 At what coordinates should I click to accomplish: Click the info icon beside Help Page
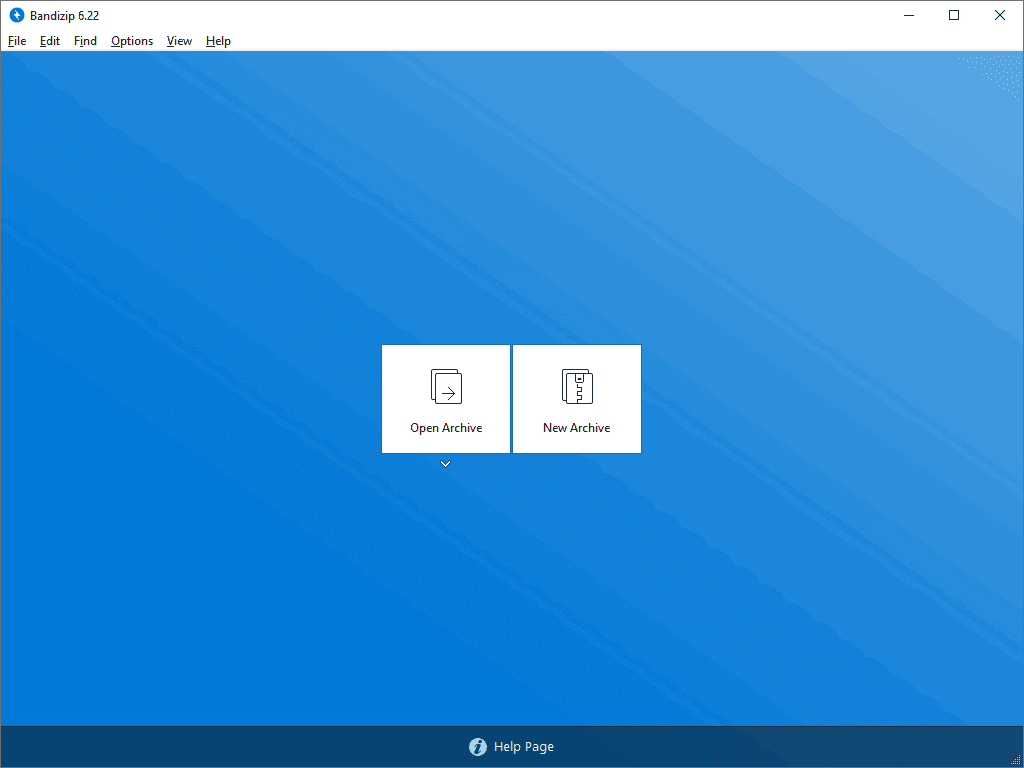point(478,746)
